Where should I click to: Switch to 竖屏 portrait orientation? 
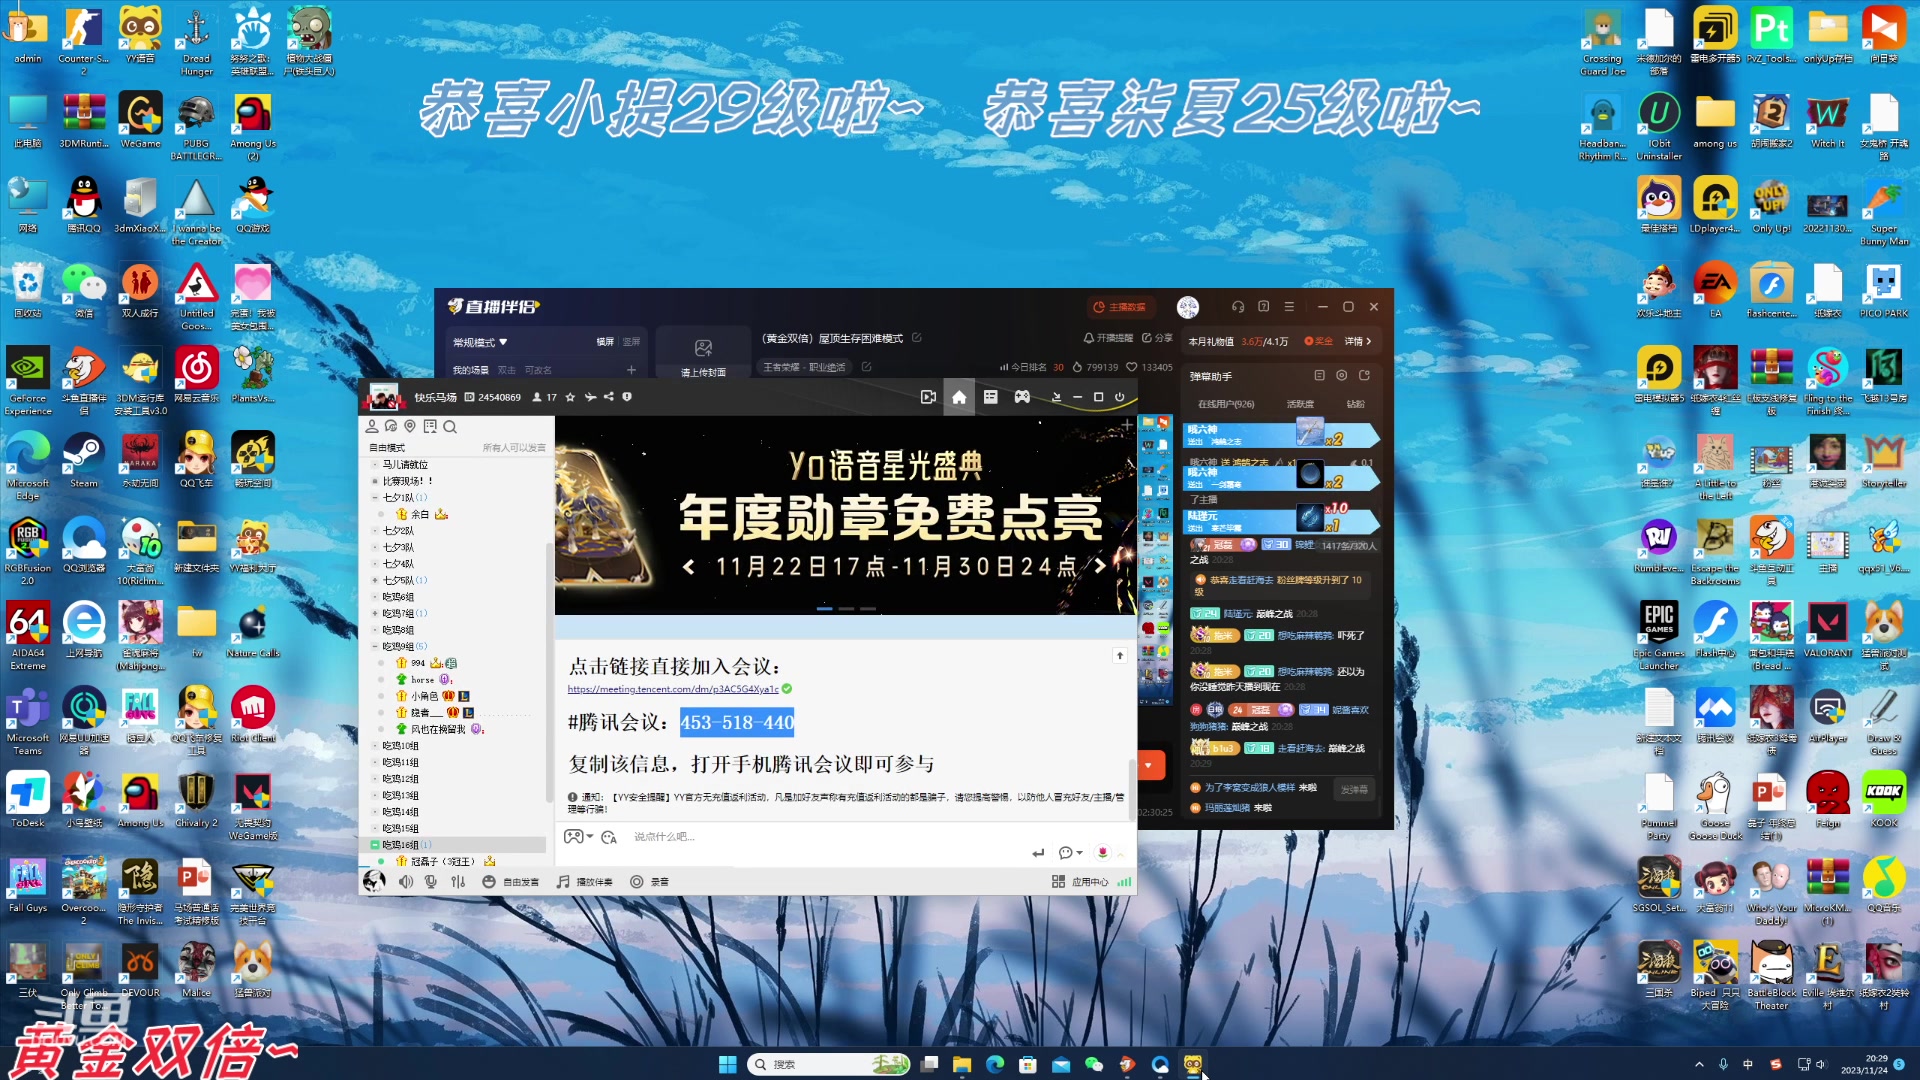click(631, 342)
